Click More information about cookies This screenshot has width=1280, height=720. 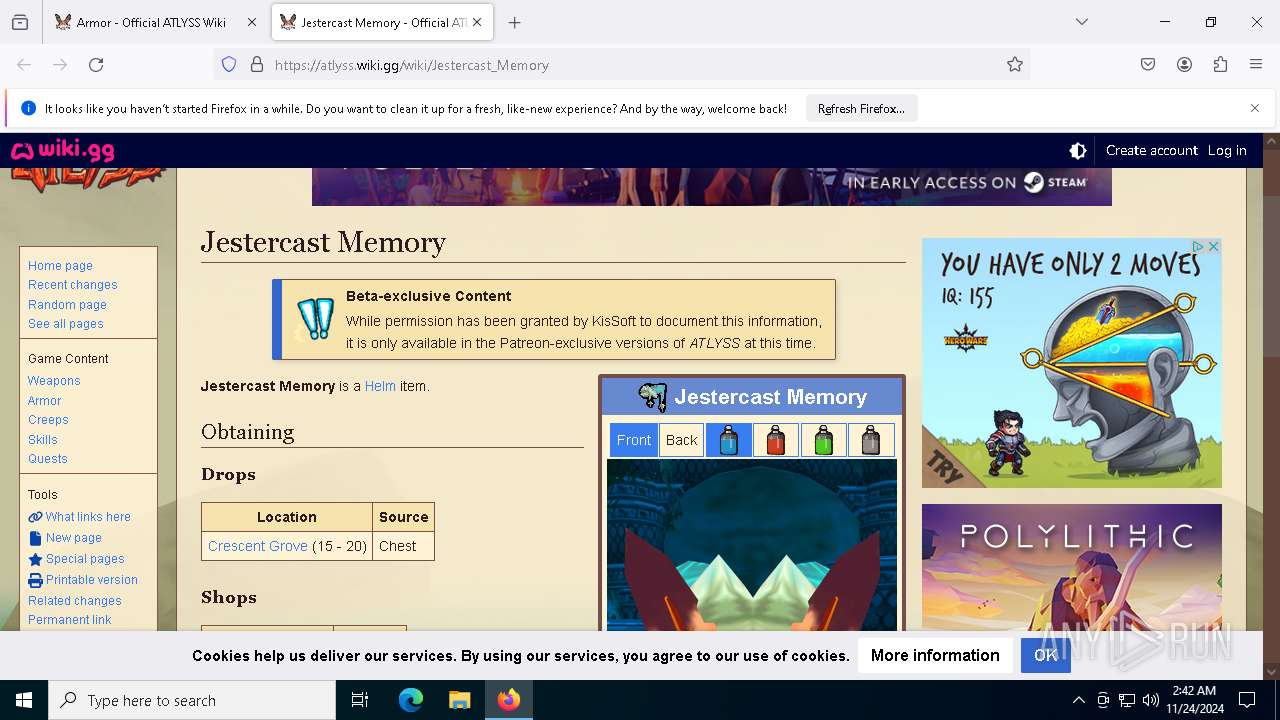tap(935, 656)
